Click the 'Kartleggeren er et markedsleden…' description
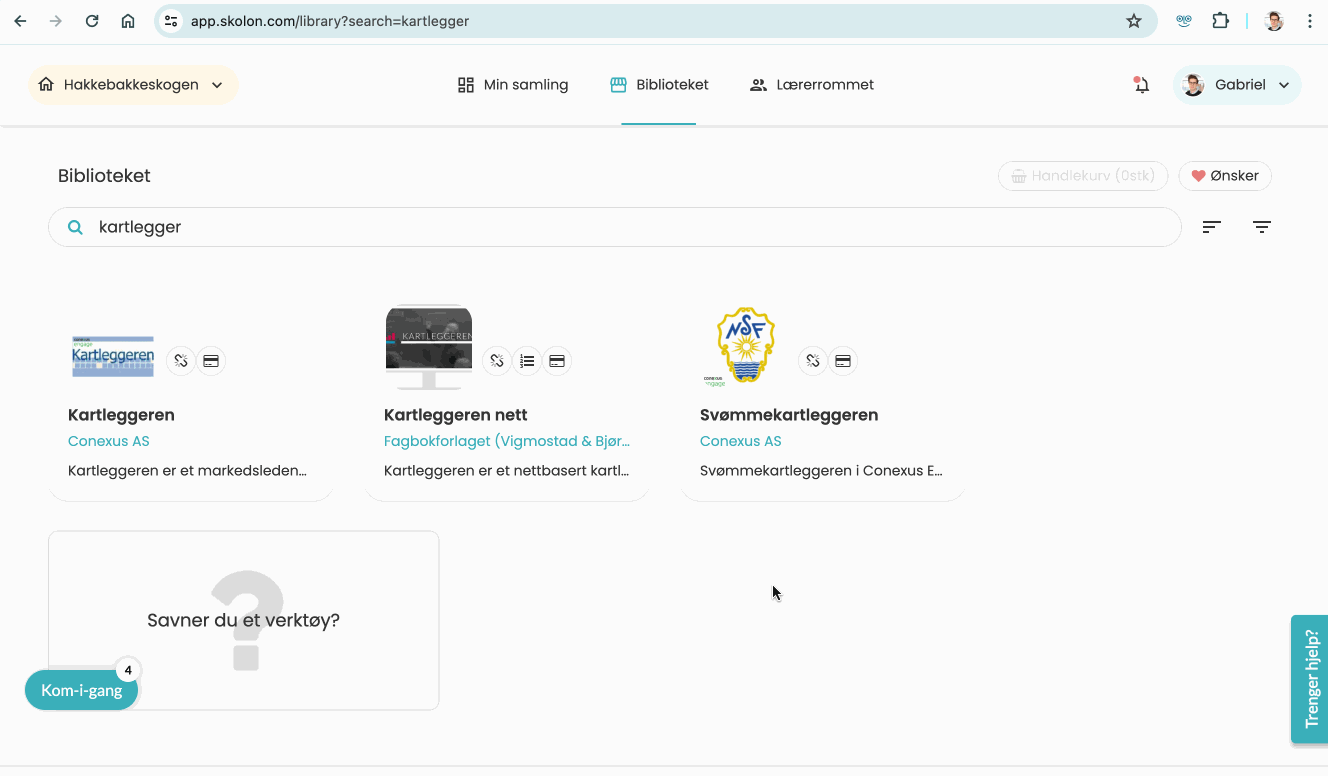 187,470
